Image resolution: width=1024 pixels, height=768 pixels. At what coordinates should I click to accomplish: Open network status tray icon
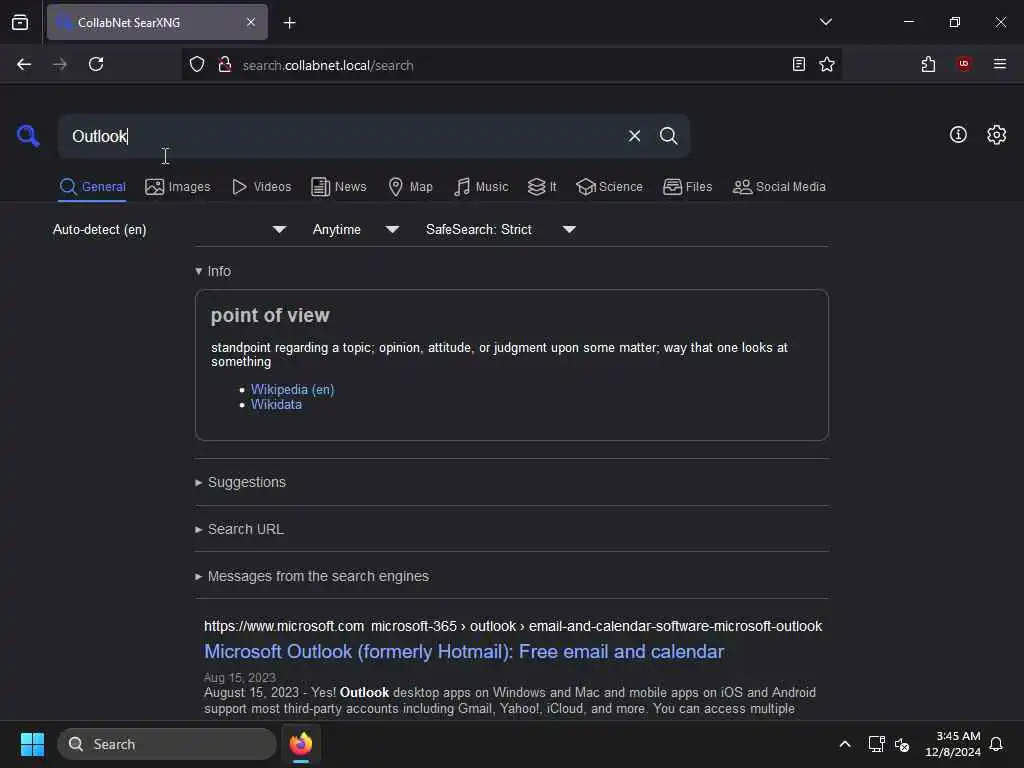point(876,744)
